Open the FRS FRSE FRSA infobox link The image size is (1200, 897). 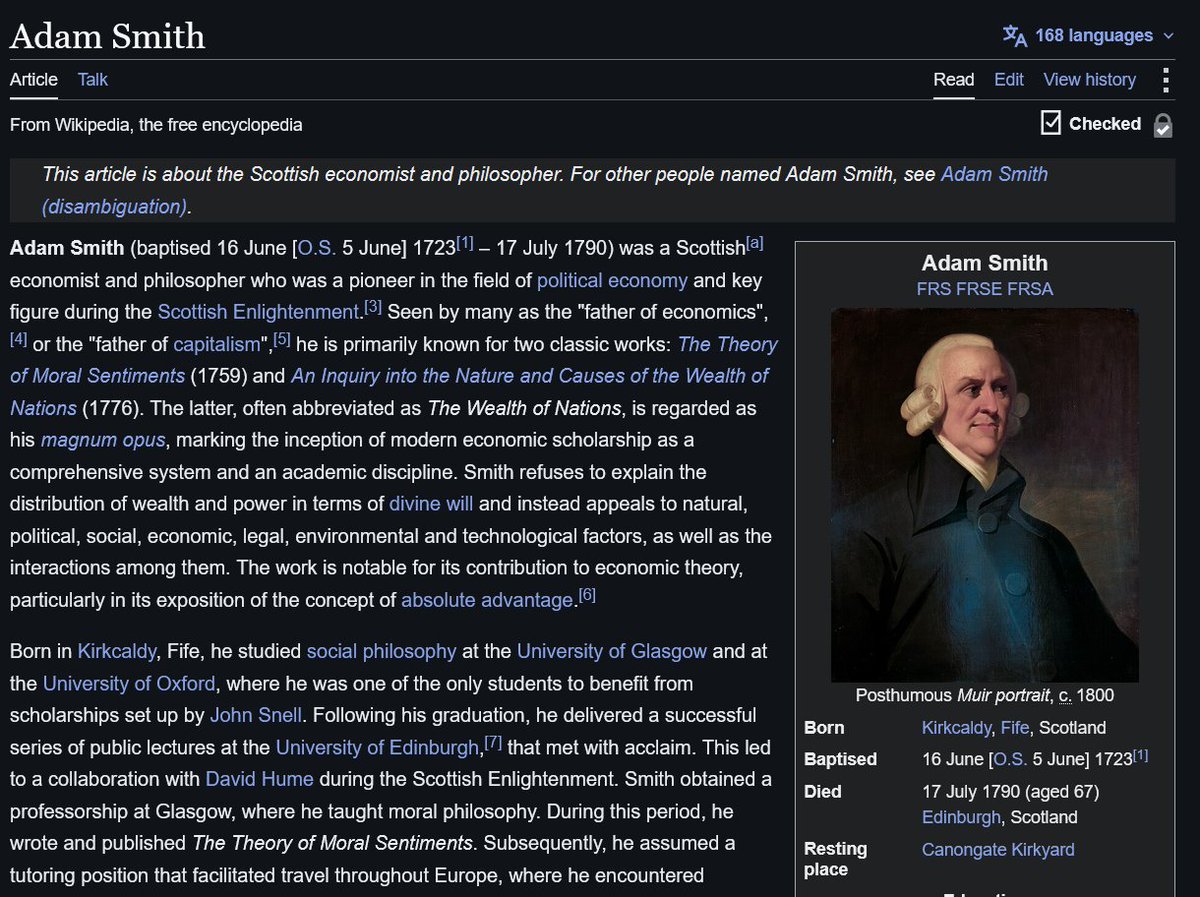coord(985,289)
